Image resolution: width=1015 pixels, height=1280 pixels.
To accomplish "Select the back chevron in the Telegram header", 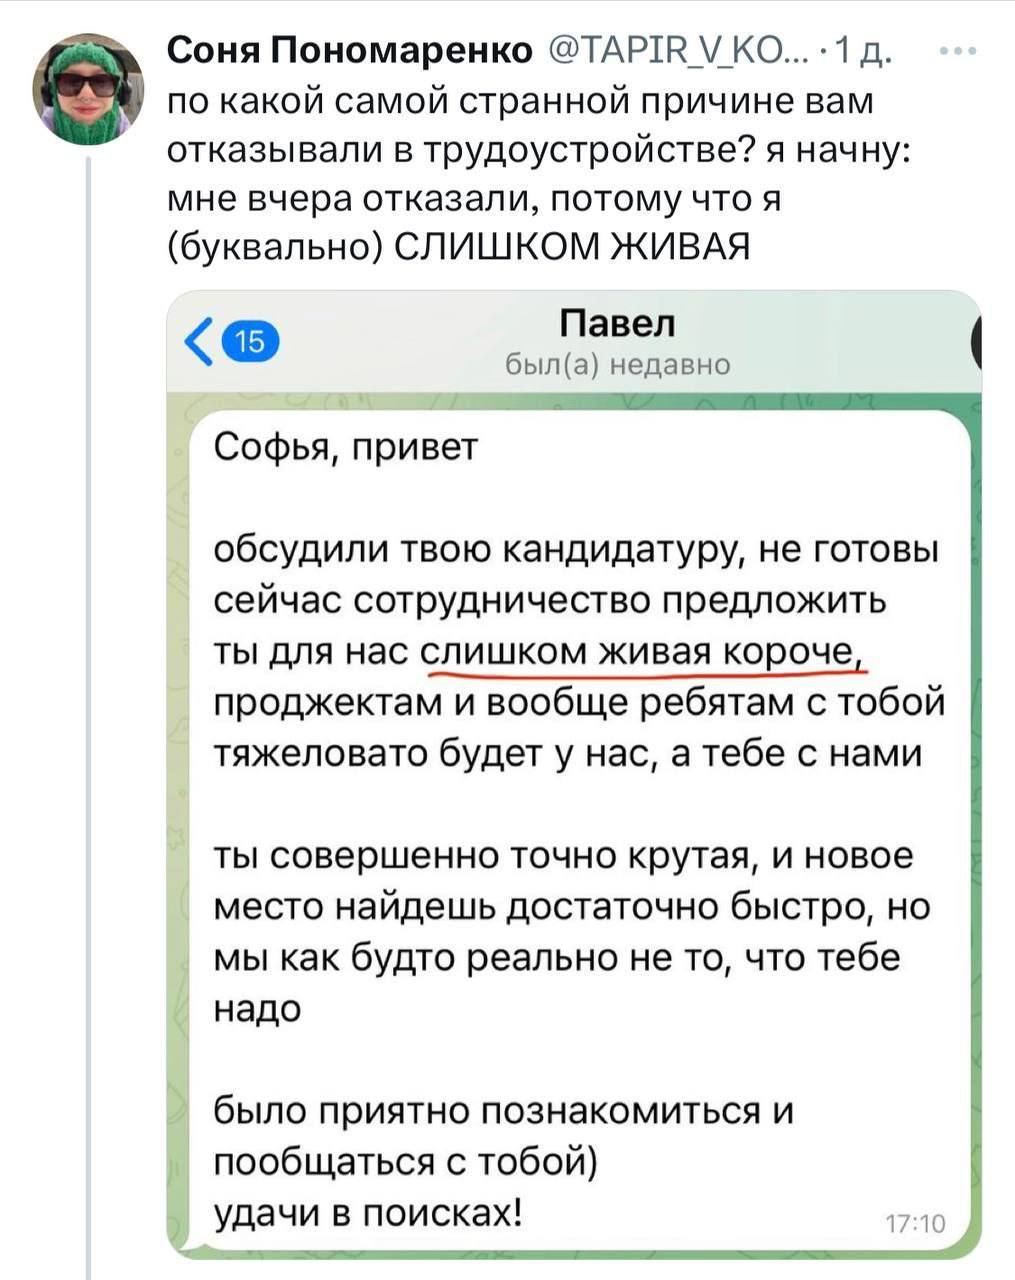I will tap(196, 340).
